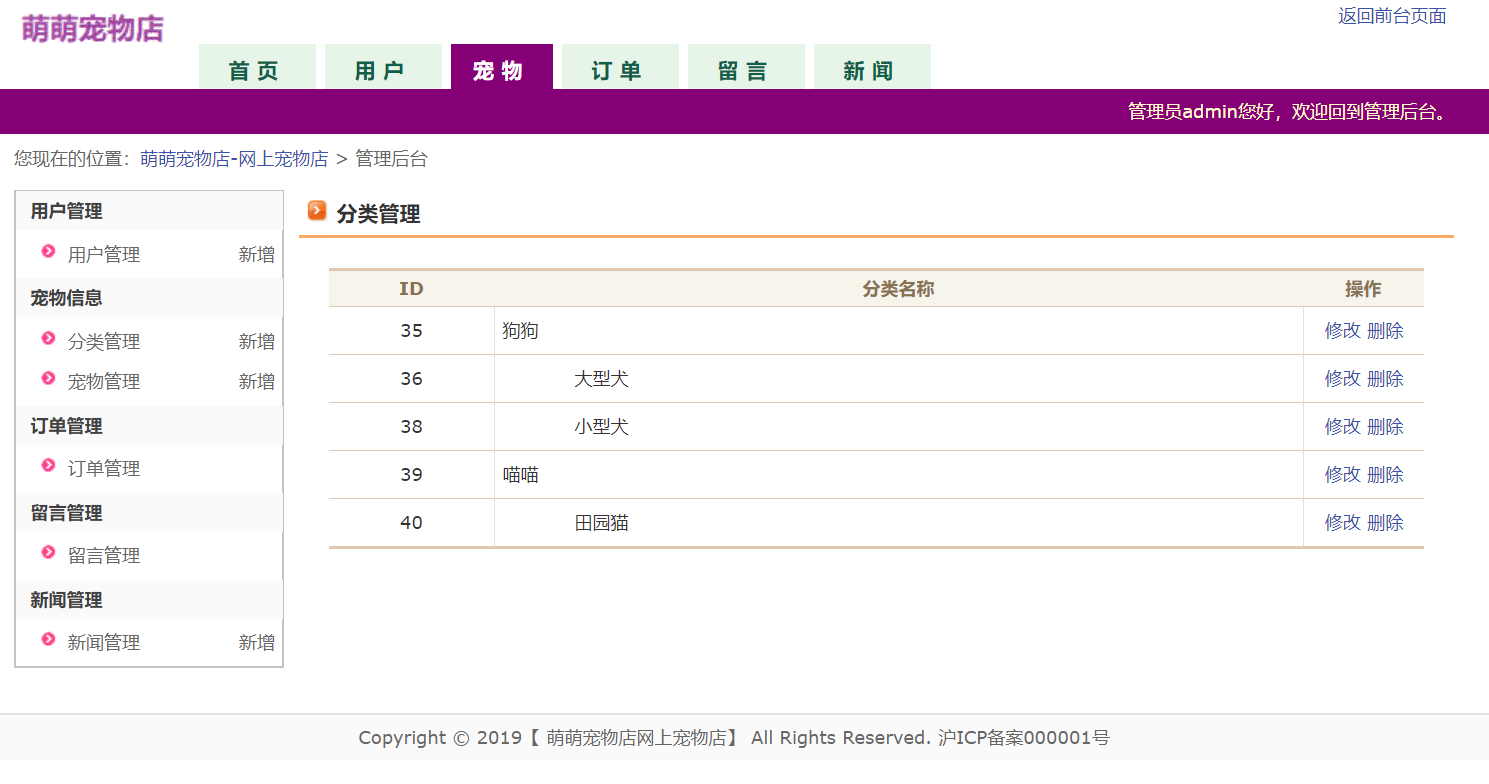1489x784 pixels.
Task: Click 修改 on the 狗狗 category row
Action: click(1341, 330)
